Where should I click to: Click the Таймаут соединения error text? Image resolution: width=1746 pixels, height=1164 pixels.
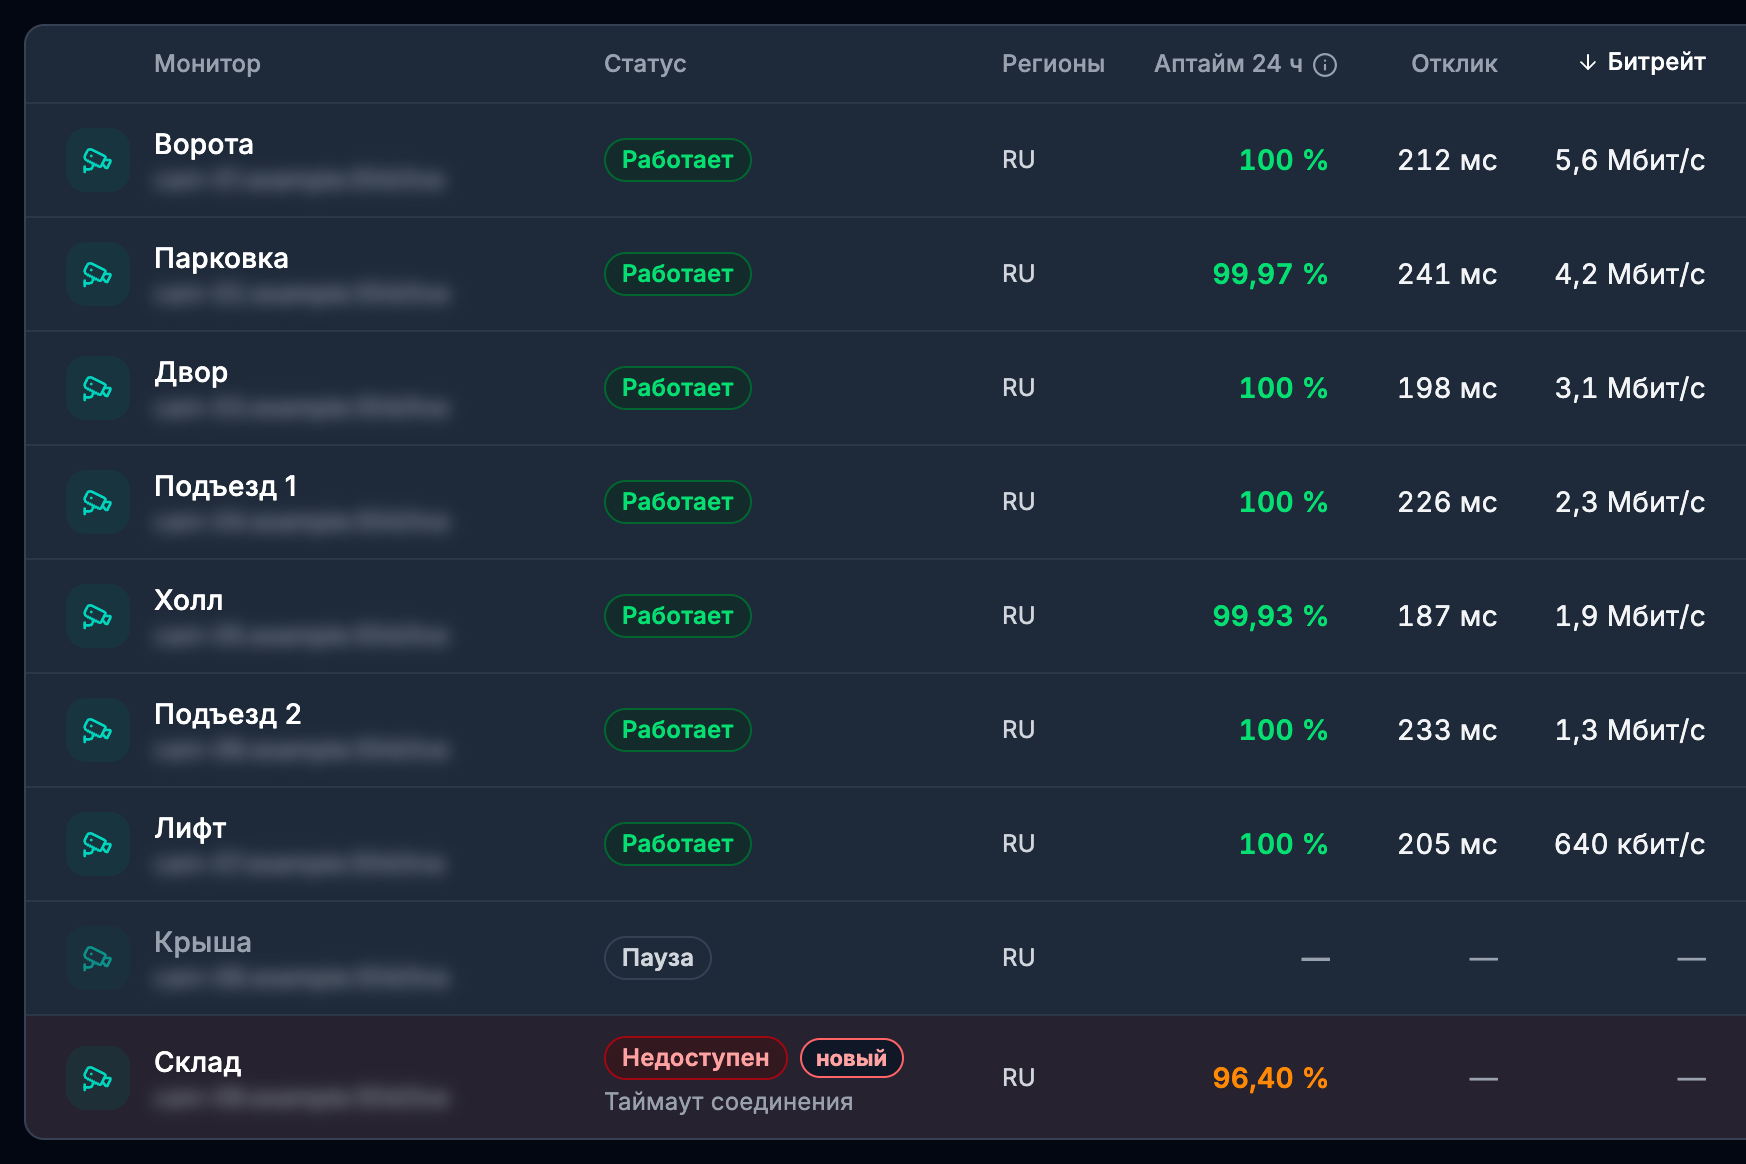pyautogui.click(x=729, y=1102)
